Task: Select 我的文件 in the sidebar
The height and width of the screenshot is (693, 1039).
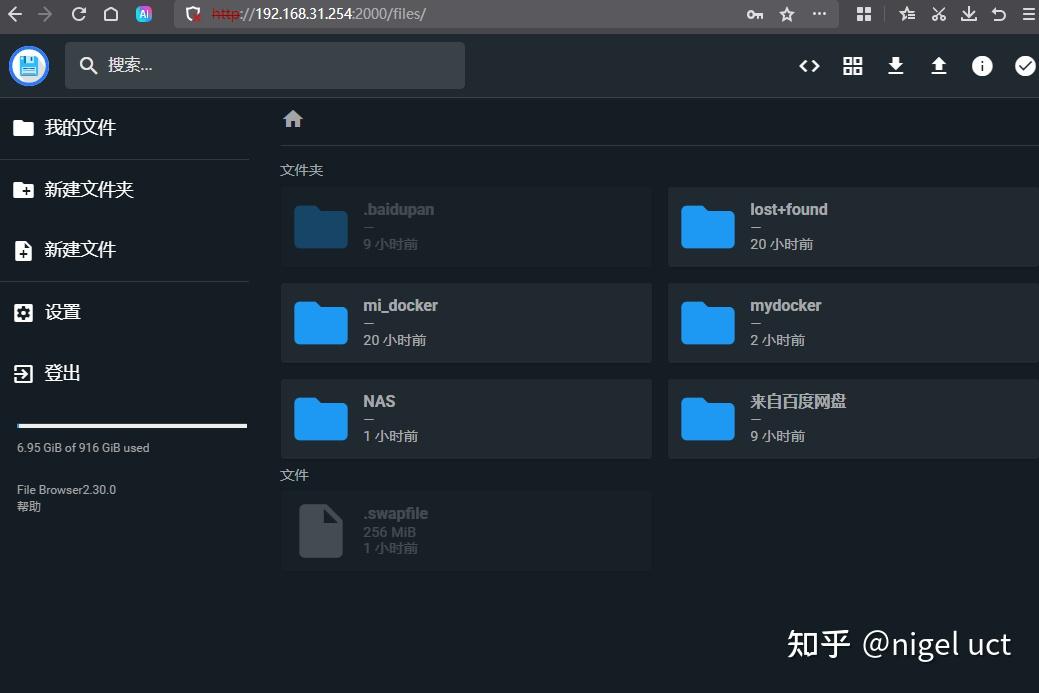Action: click(79, 127)
